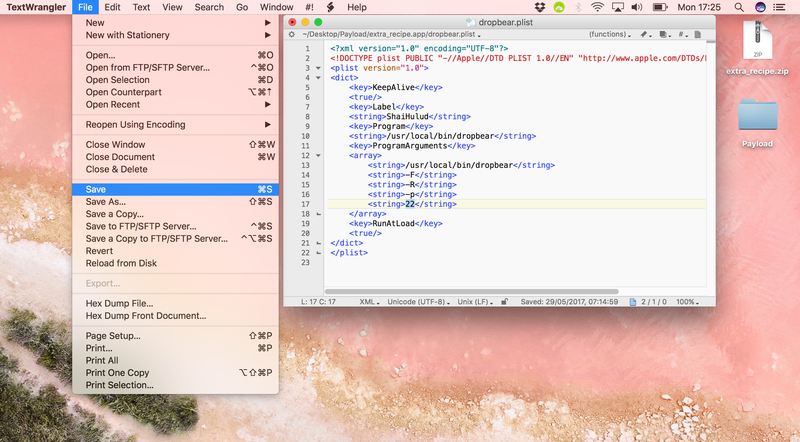Open the file path dropdown in the navigation bar
The height and width of the screenshot is (442, 800).
[391, 34]
